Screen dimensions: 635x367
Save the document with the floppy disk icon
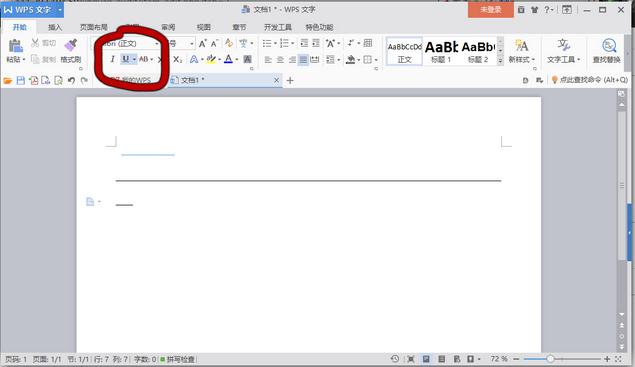[21, 80]
